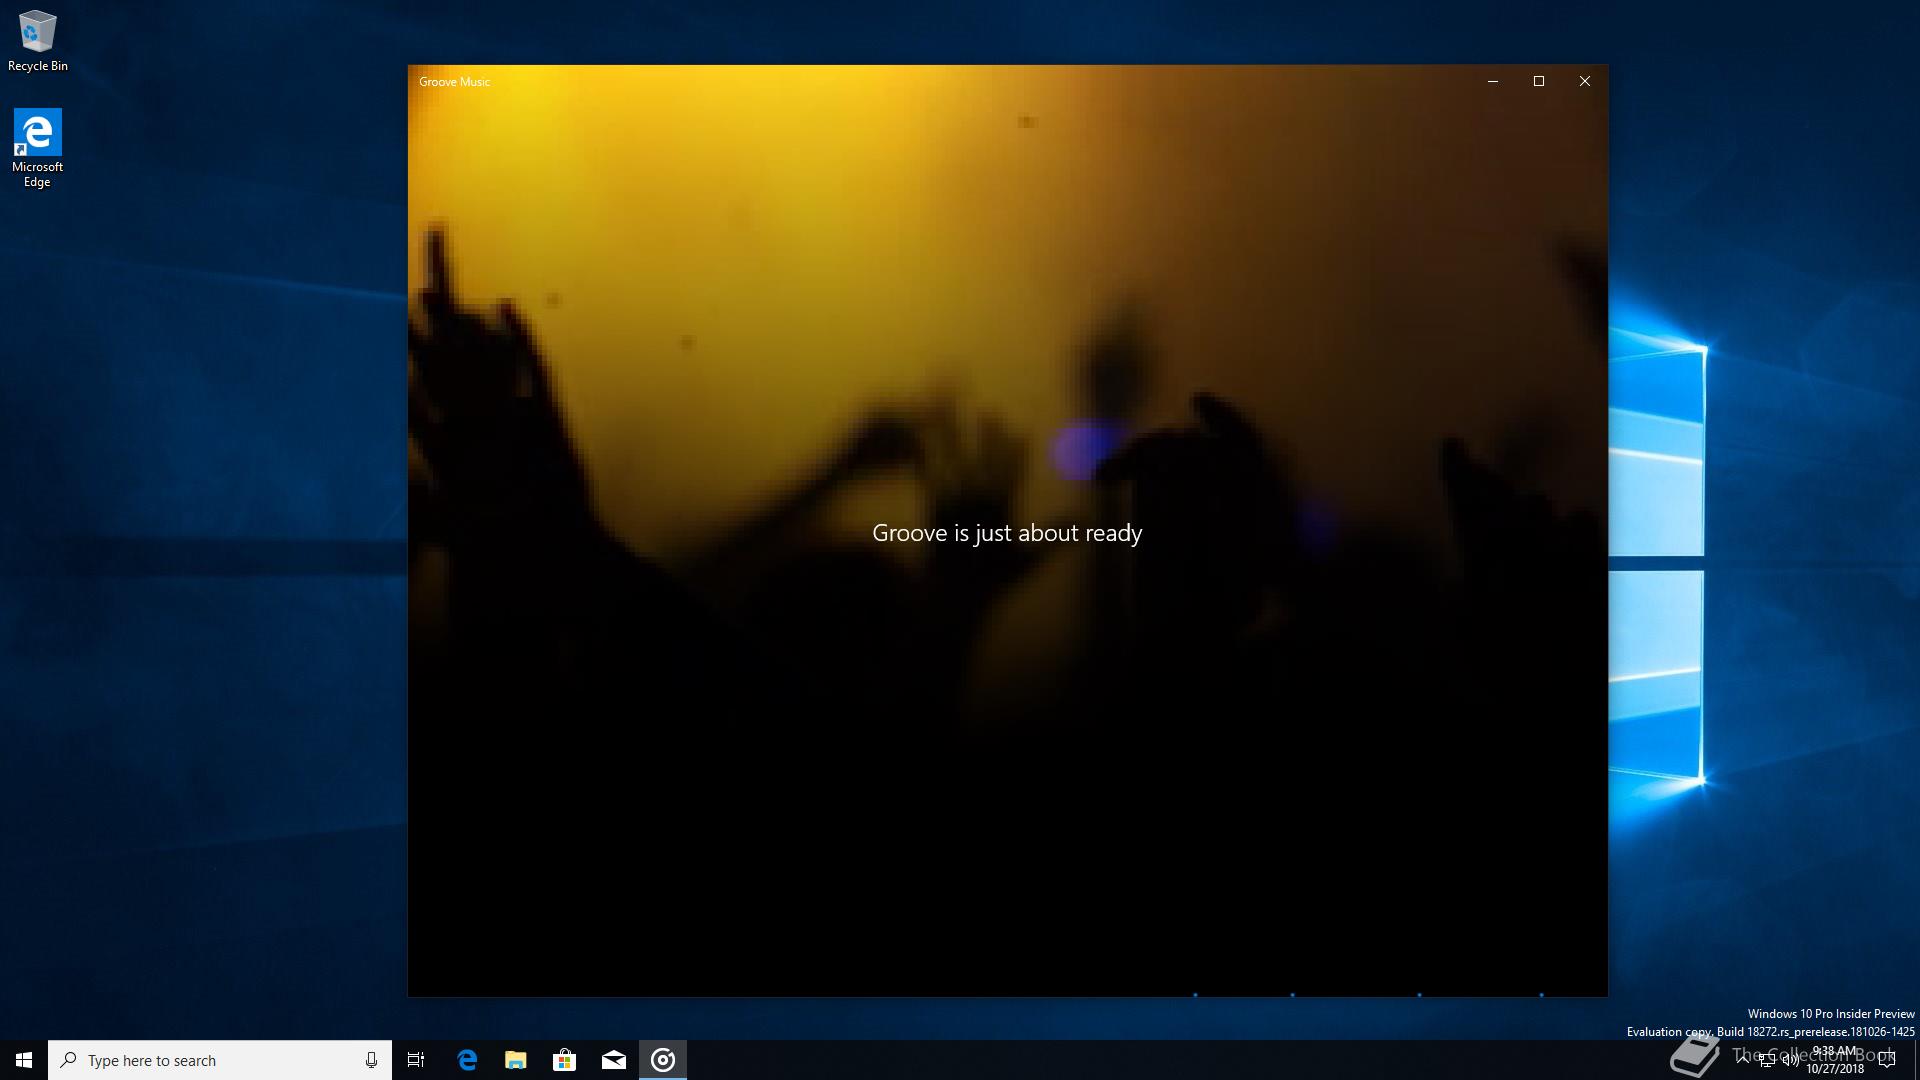Open the clock showing 9:38 AM
The width and height of the screenshot is (1920, 1080).
tap(1835, 1060)
